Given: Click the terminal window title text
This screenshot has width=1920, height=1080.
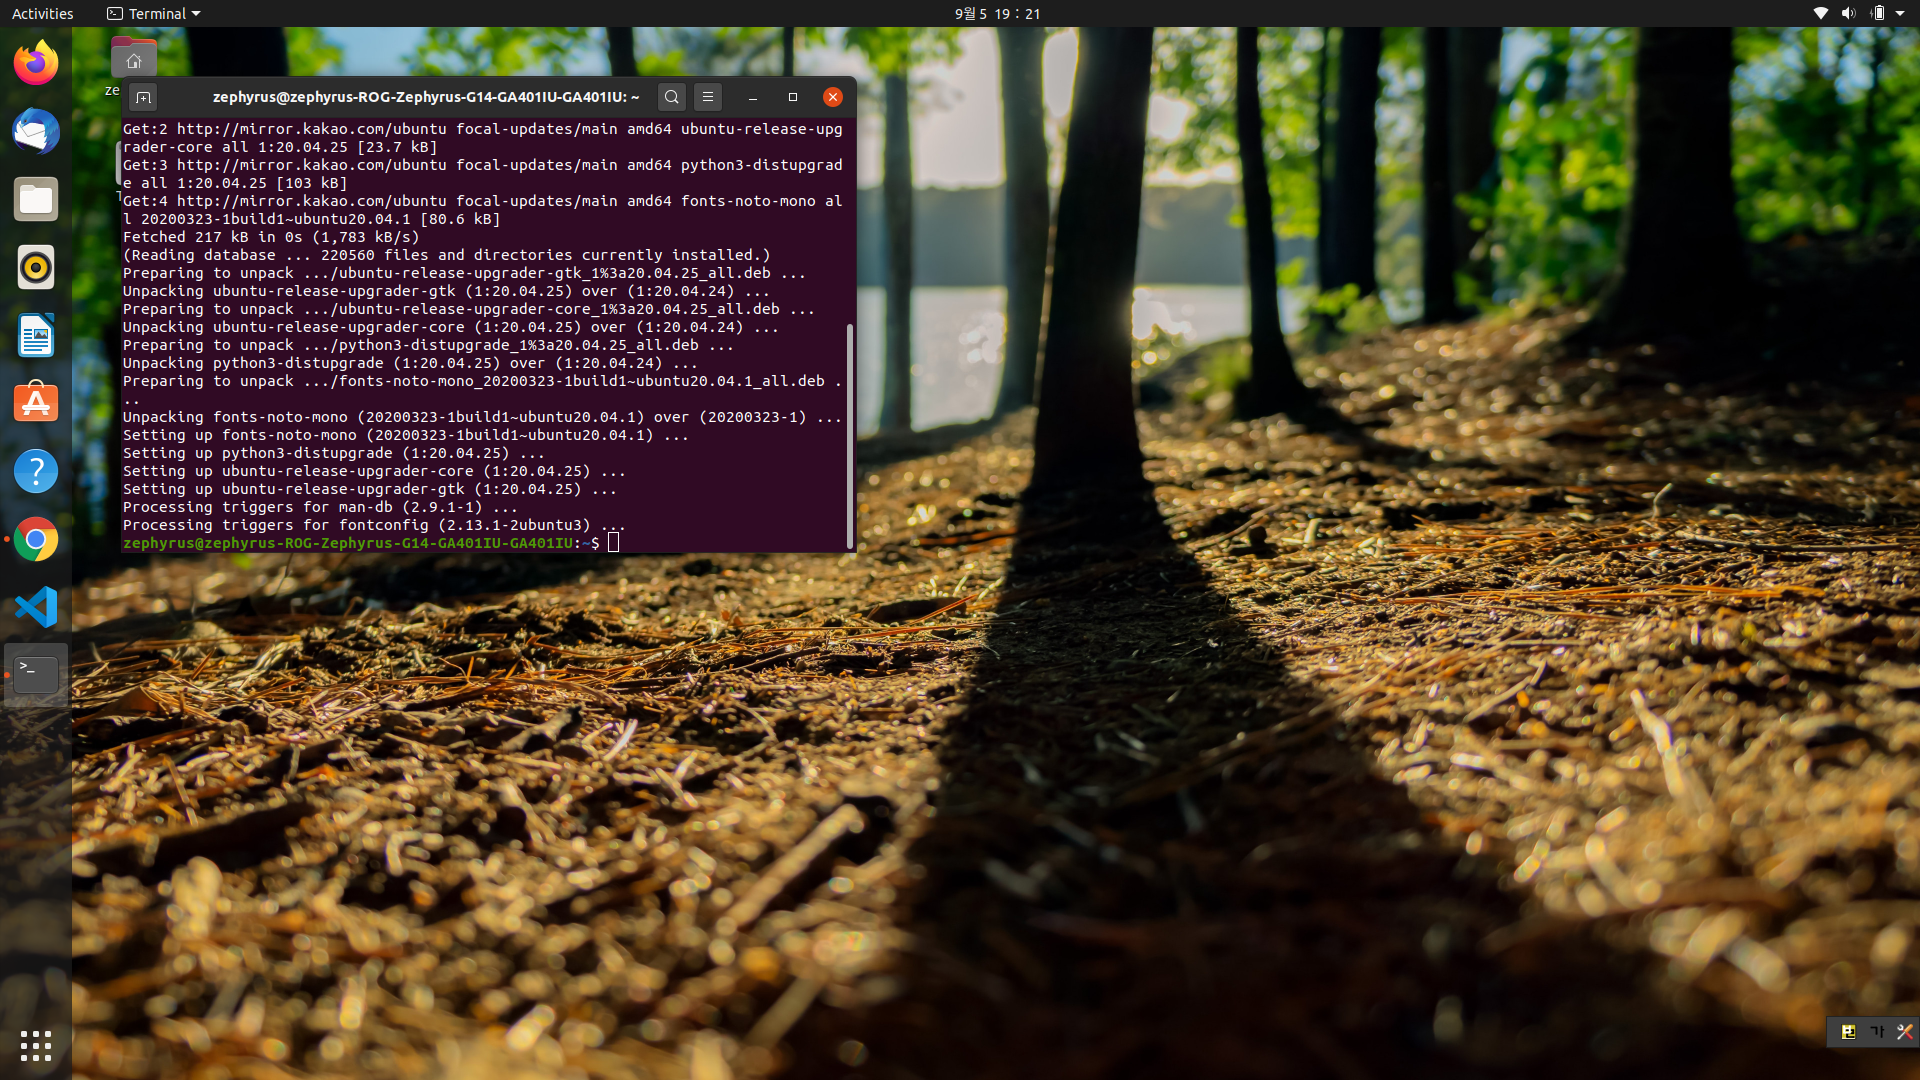Looking at the screenshot, I should click(426, 97).
